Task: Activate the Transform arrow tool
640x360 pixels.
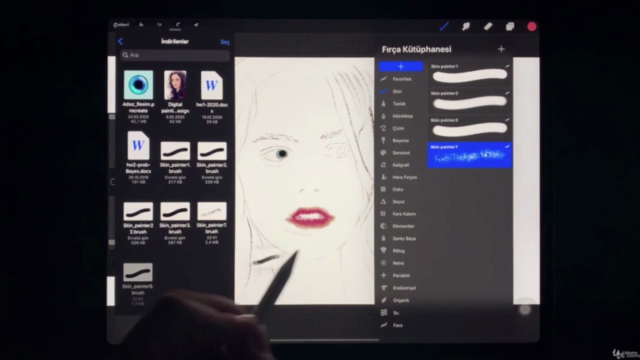Action: pos(196,25)
